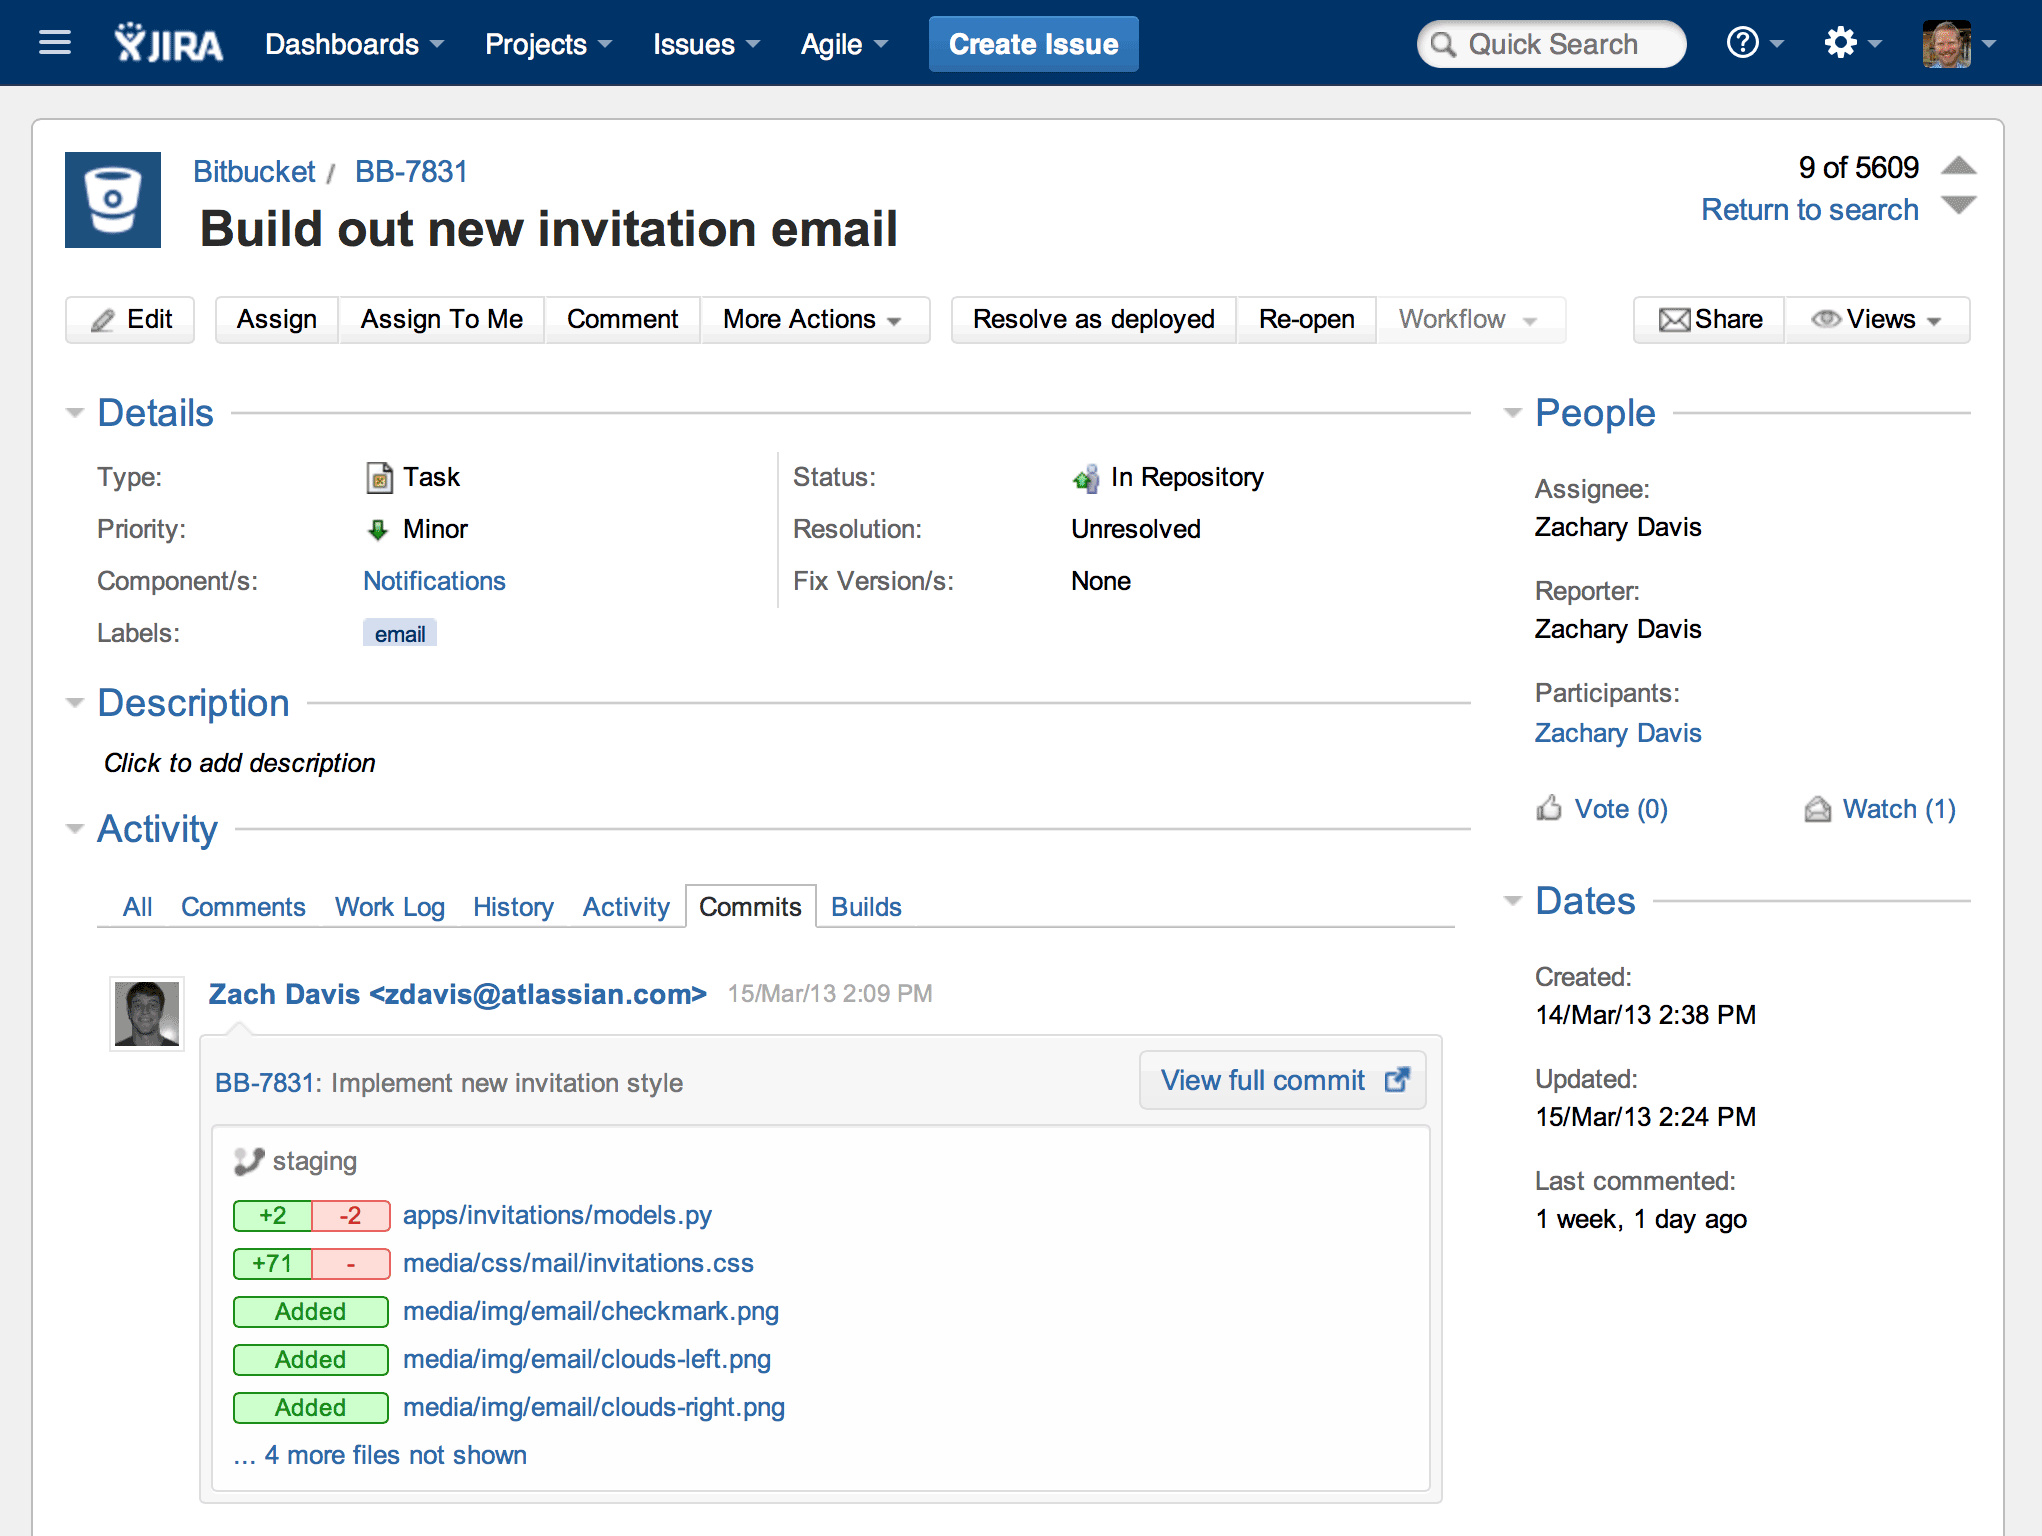Collapse the People section
Viewport: 2042px width, 1536px height.
pyautogui.click(x=1513, y=413)
